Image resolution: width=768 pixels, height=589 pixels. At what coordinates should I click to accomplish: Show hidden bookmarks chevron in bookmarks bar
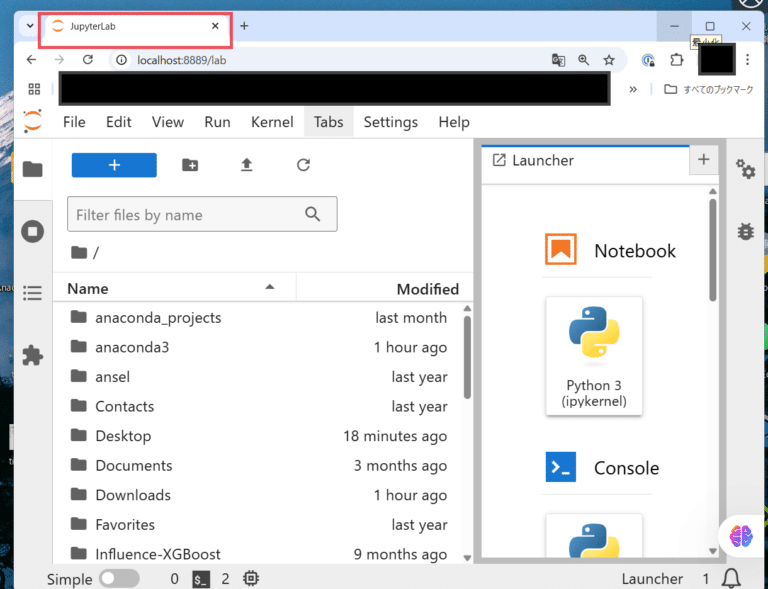633,89
